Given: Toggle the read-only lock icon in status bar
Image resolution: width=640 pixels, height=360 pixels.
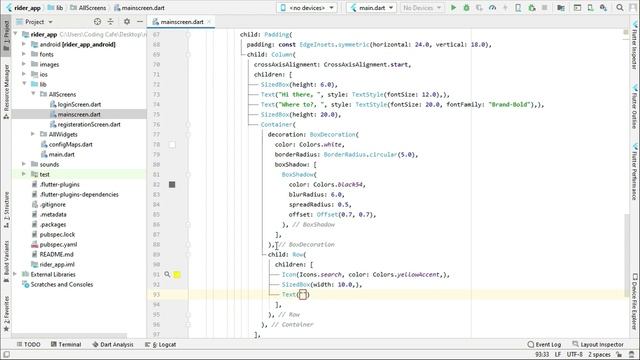Looking at the screenshot, I should pos(619,355).
